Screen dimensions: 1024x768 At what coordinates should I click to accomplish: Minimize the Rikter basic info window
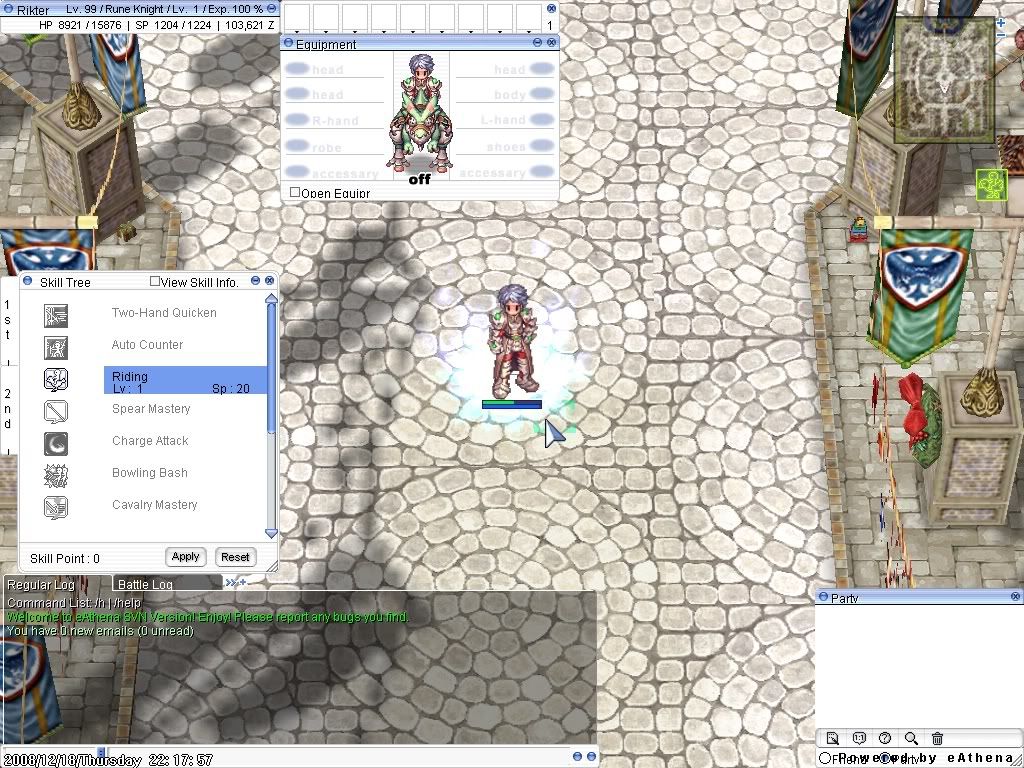pos(272,9)
